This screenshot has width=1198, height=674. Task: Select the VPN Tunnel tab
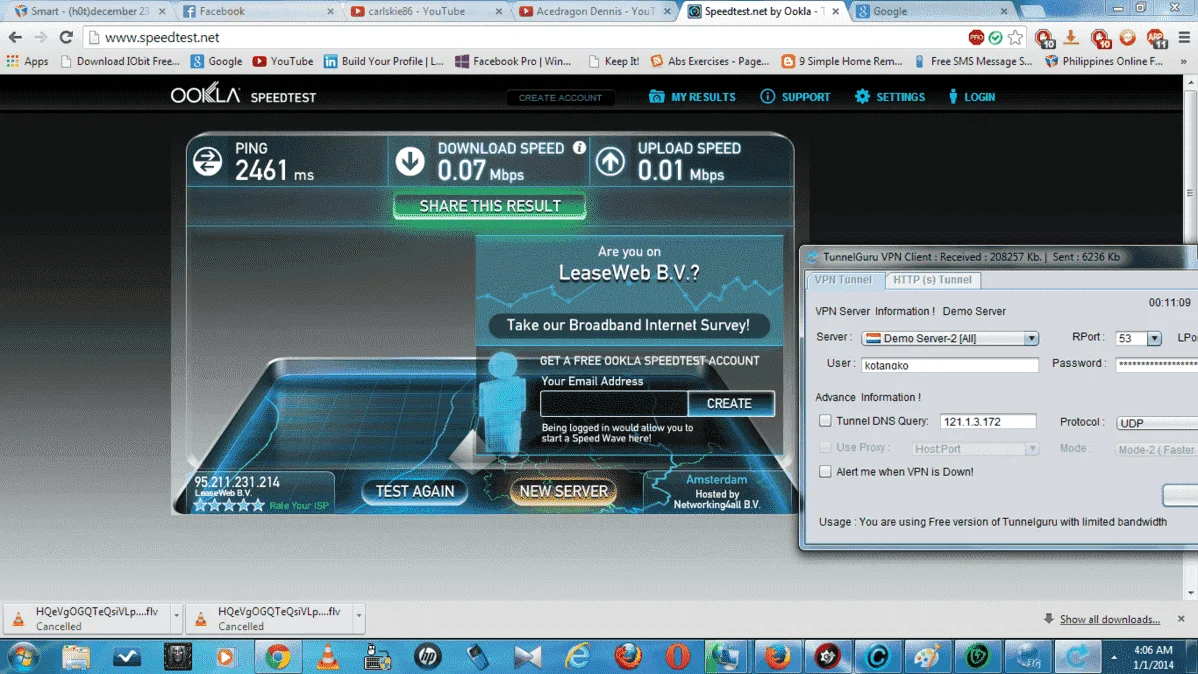coord(843,280)
